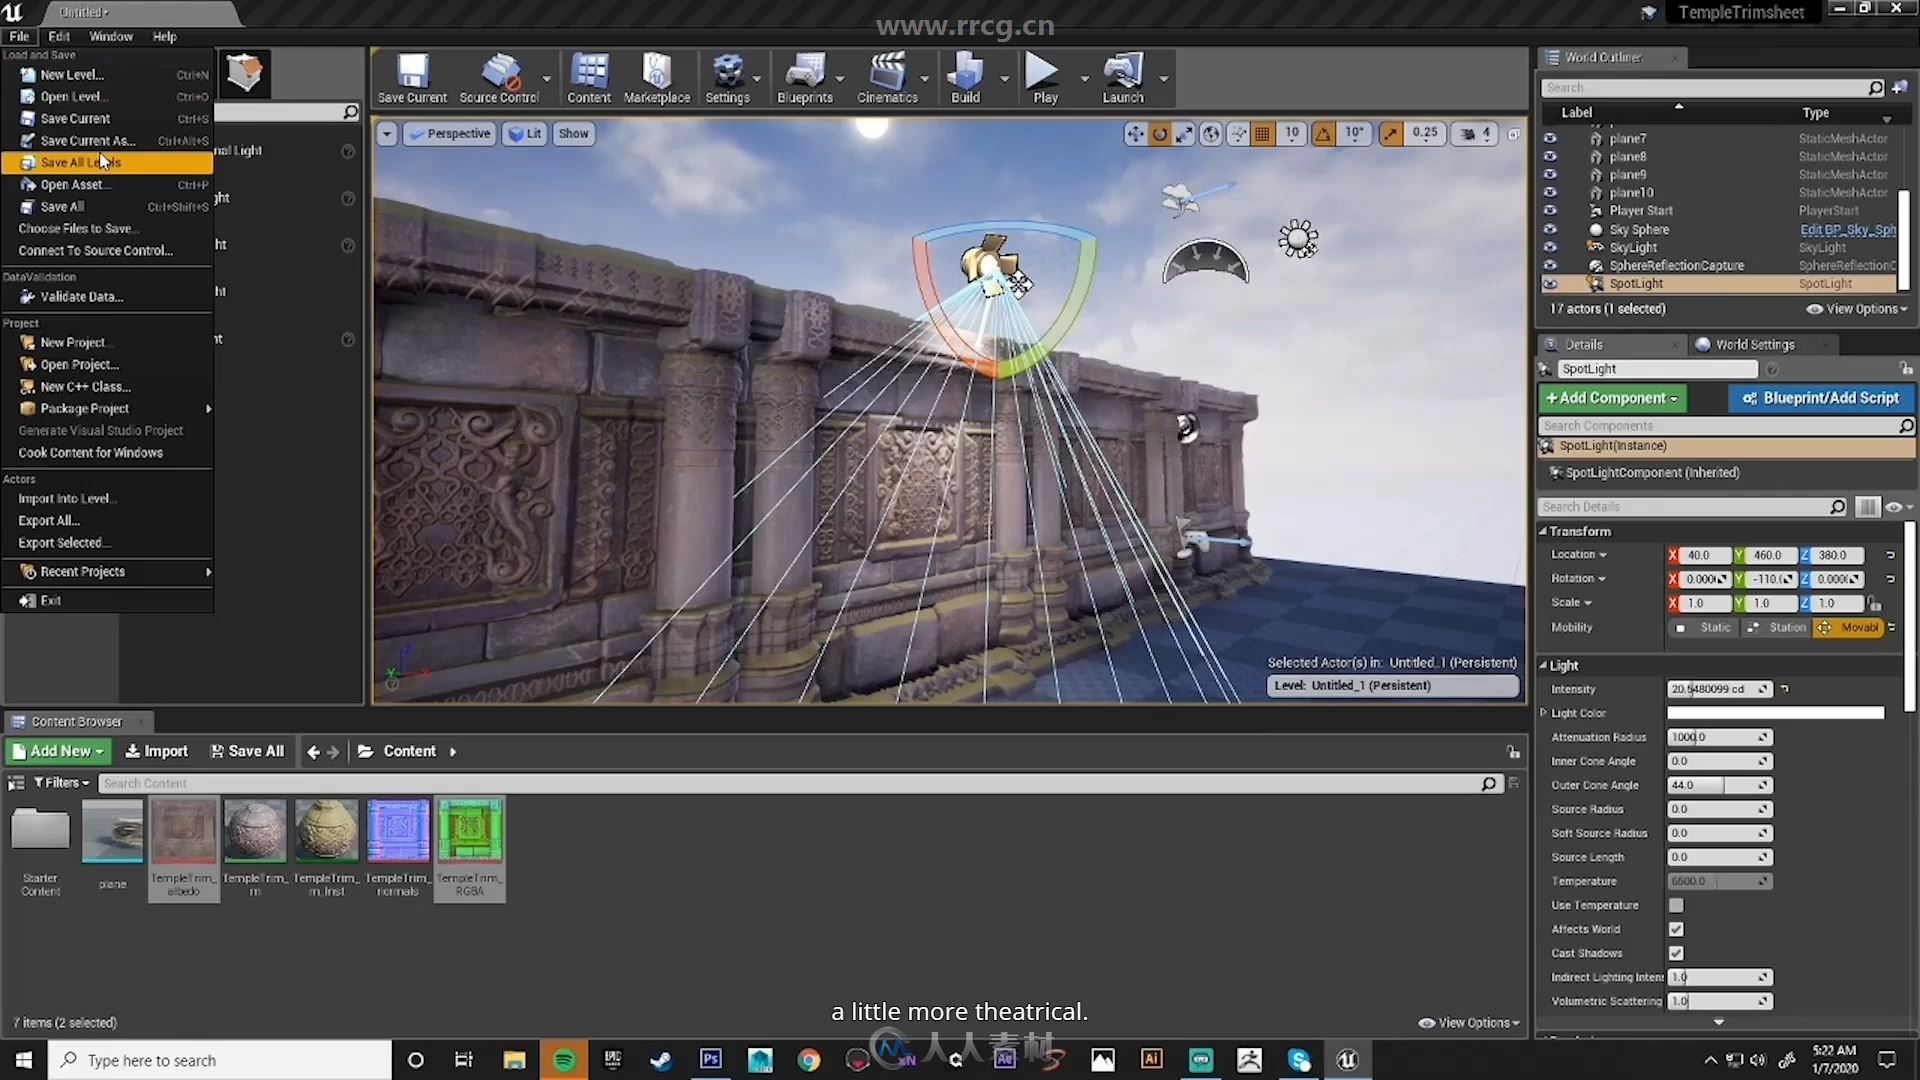Open Steam from Windows taskbar
The height and width of the screenshot is (1080, 1920).
coord(662,1060)
